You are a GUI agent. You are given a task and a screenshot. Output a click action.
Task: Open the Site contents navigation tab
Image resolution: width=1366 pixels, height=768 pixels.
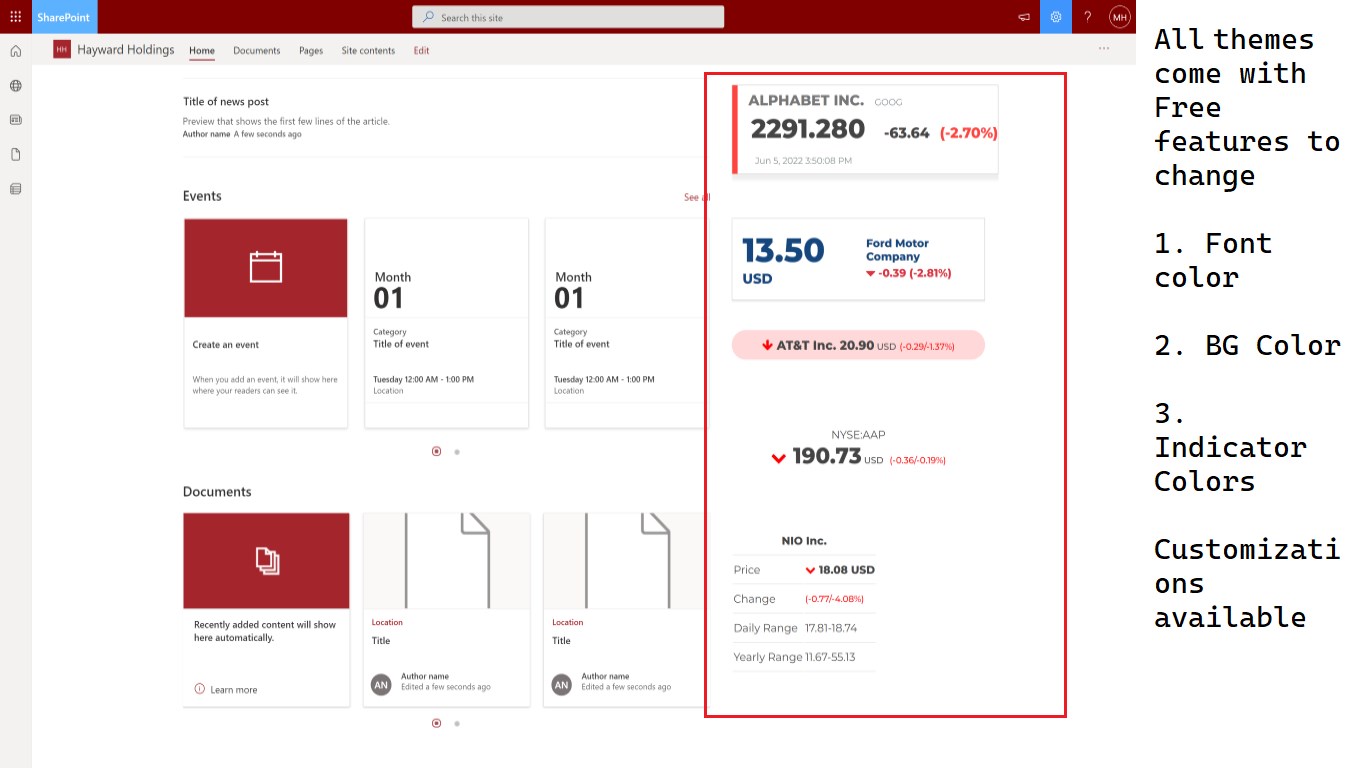[368, 51]
